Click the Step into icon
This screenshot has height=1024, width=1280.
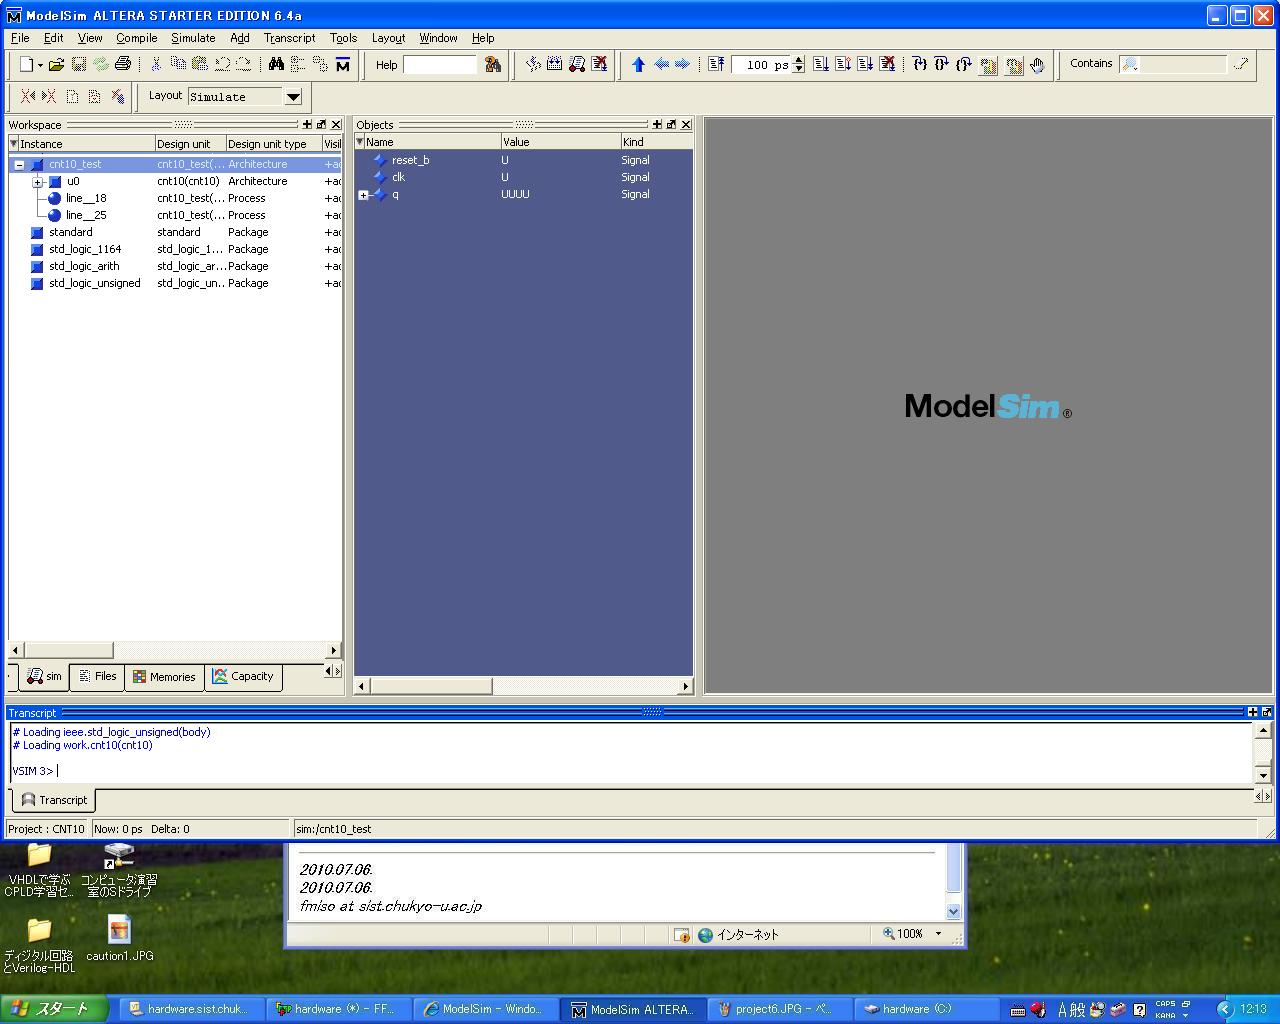[x=920, y=64]
